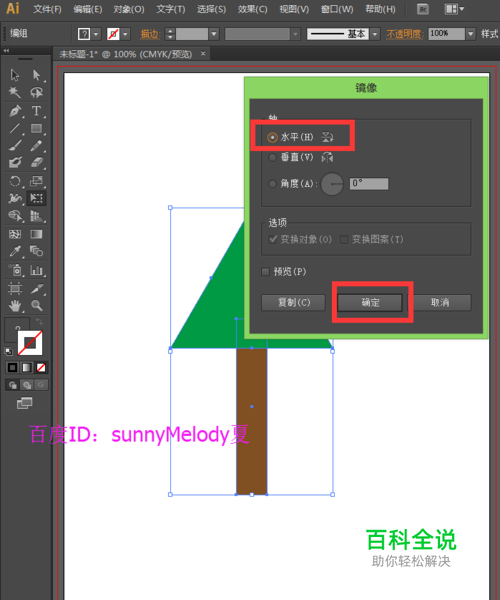Select the Eyedropper tool
This screenshot has height=600, width=500.
(x=15, y=251)
